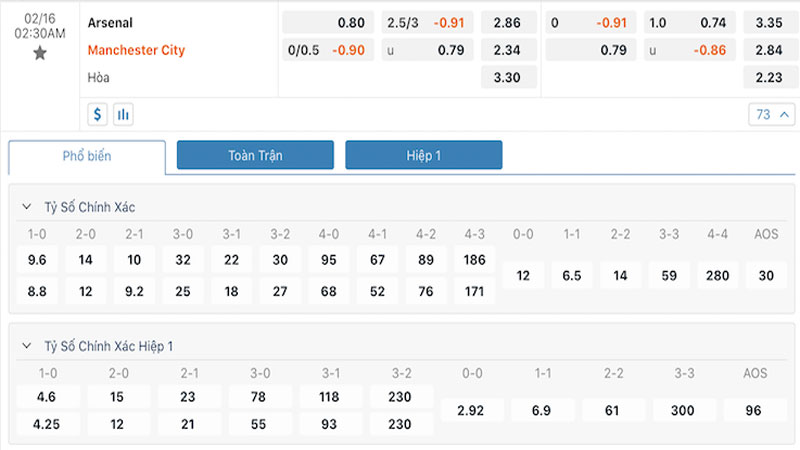The height and width of the screenshot is (450, 800).
Task: Select first-half under odds -0.86
Action: (x=690, y=50)
